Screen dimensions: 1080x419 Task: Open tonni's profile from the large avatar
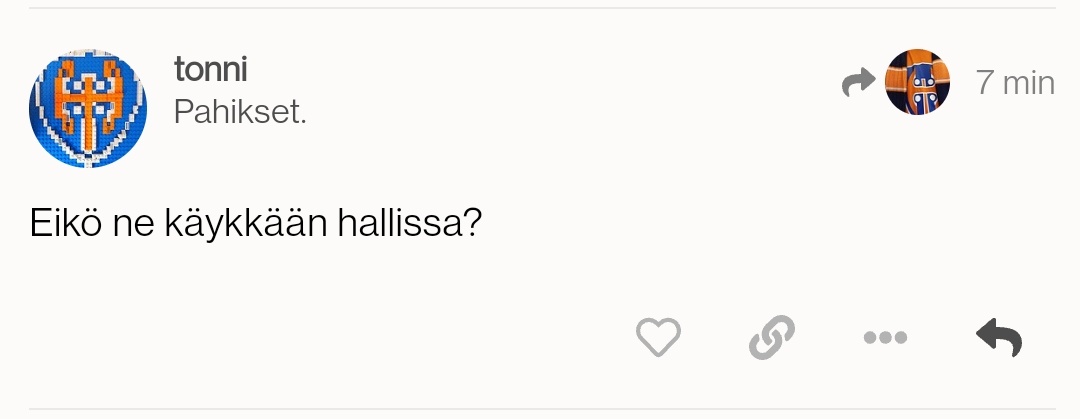(88, 108)
